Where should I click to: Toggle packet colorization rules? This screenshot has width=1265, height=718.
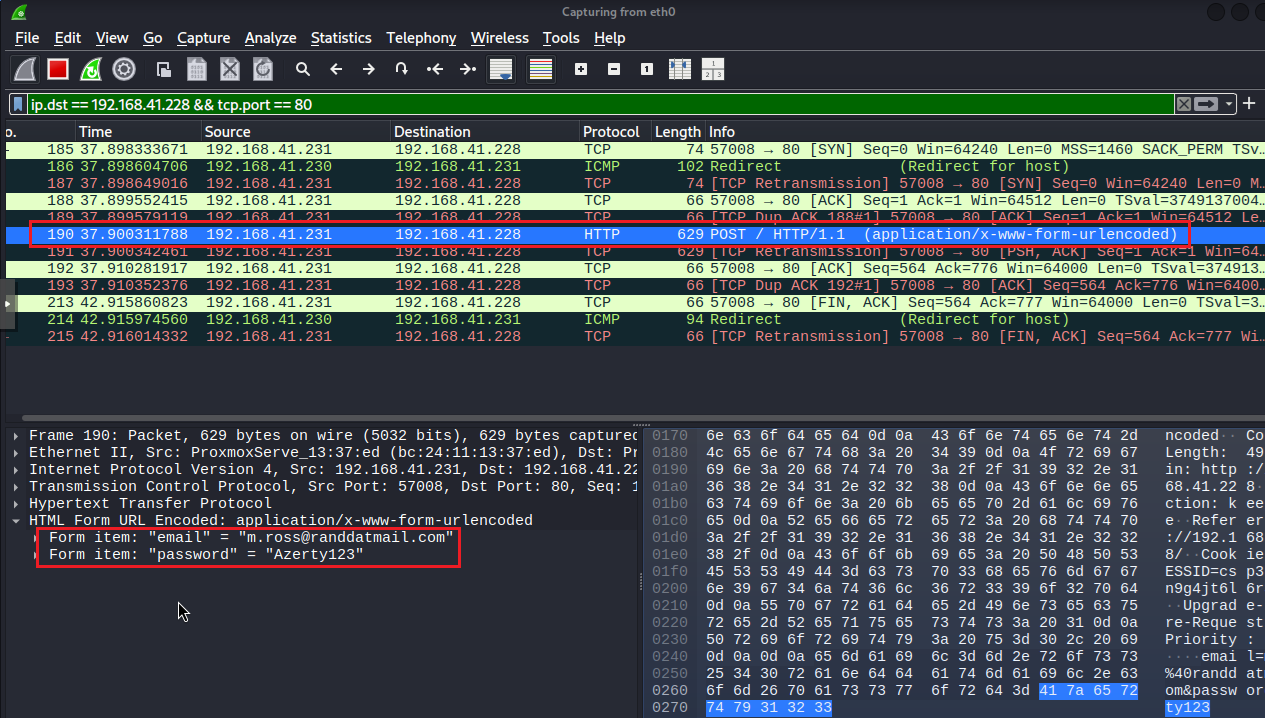pyautogui.click(x=541, y=69)
